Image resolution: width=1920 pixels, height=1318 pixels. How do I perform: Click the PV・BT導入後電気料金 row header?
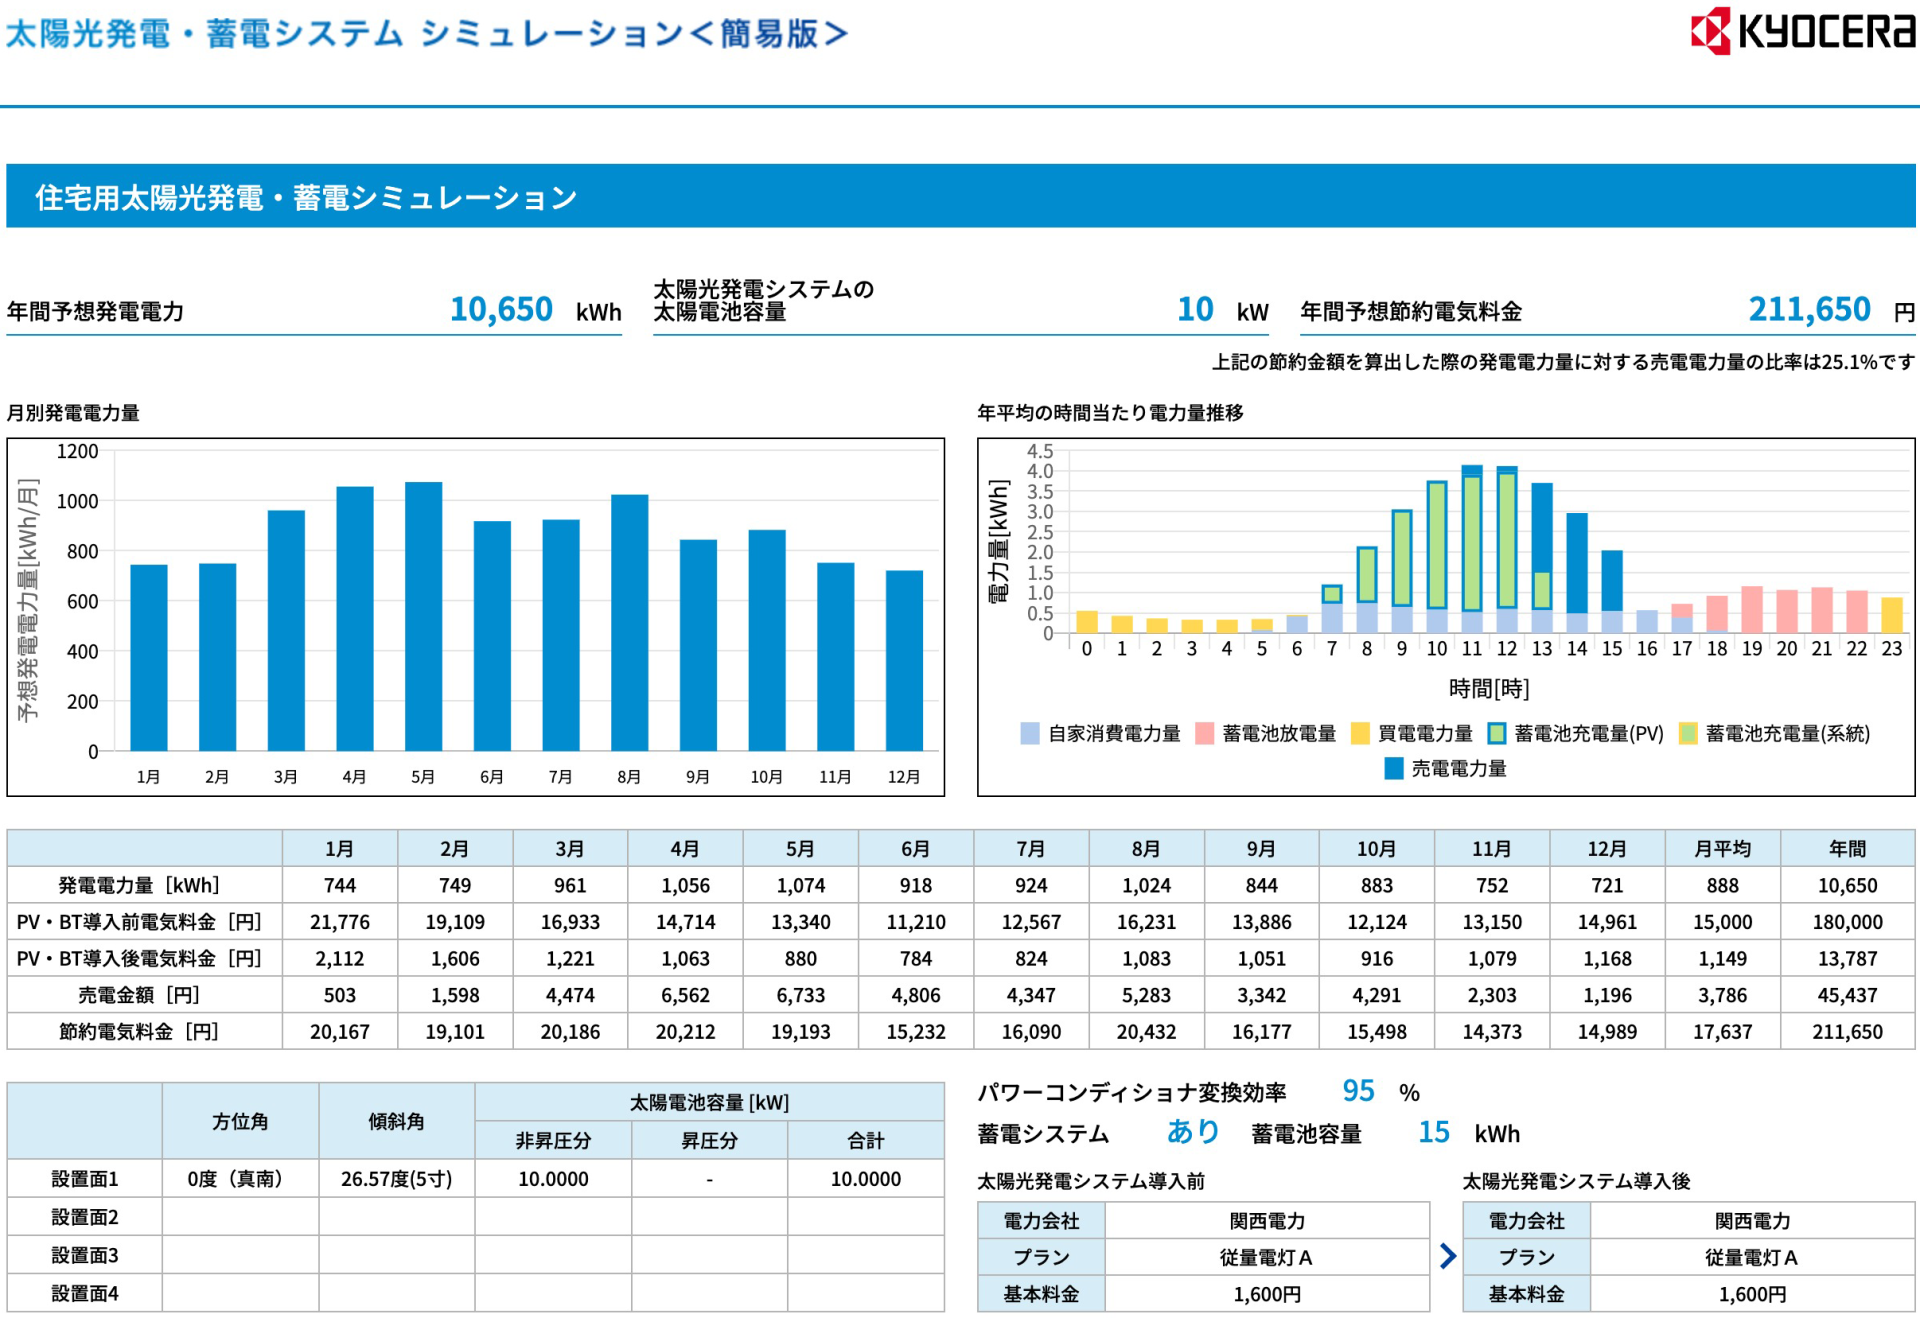144,958
